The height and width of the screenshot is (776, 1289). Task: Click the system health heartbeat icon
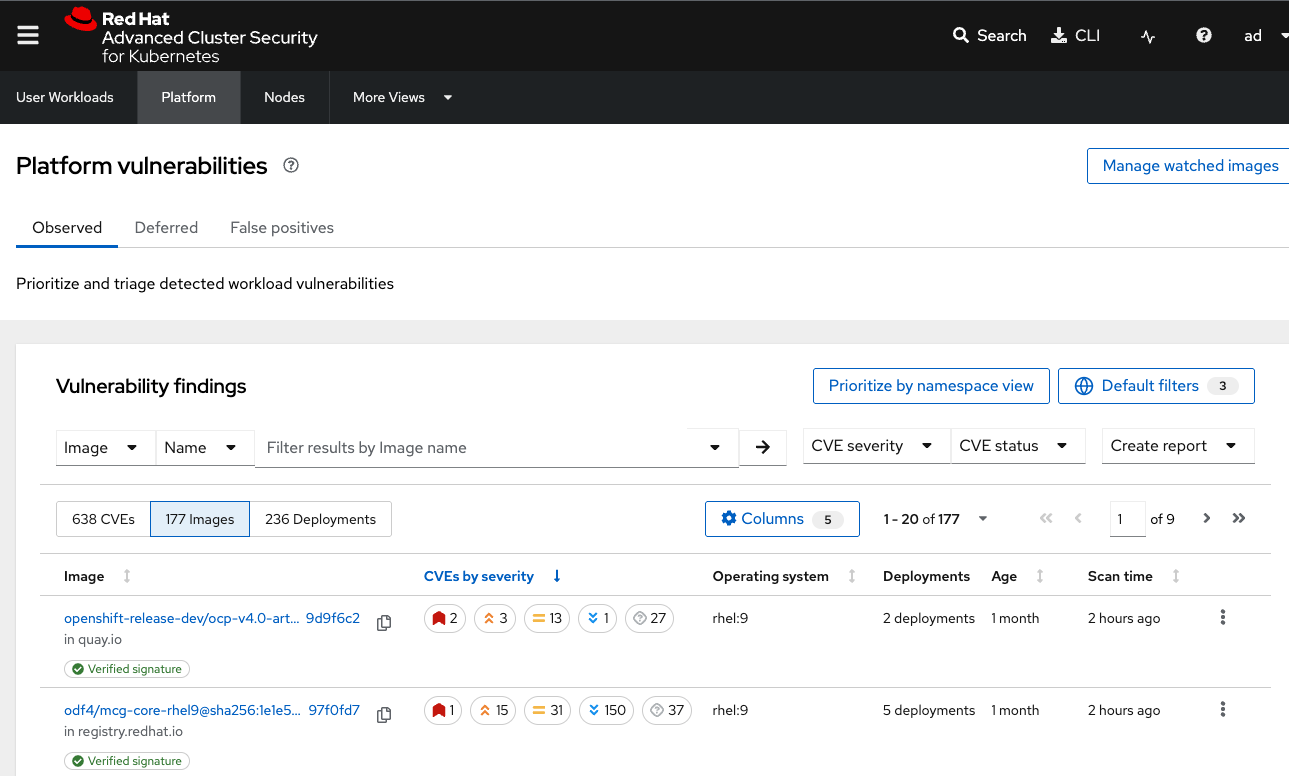coord(1148,36)
